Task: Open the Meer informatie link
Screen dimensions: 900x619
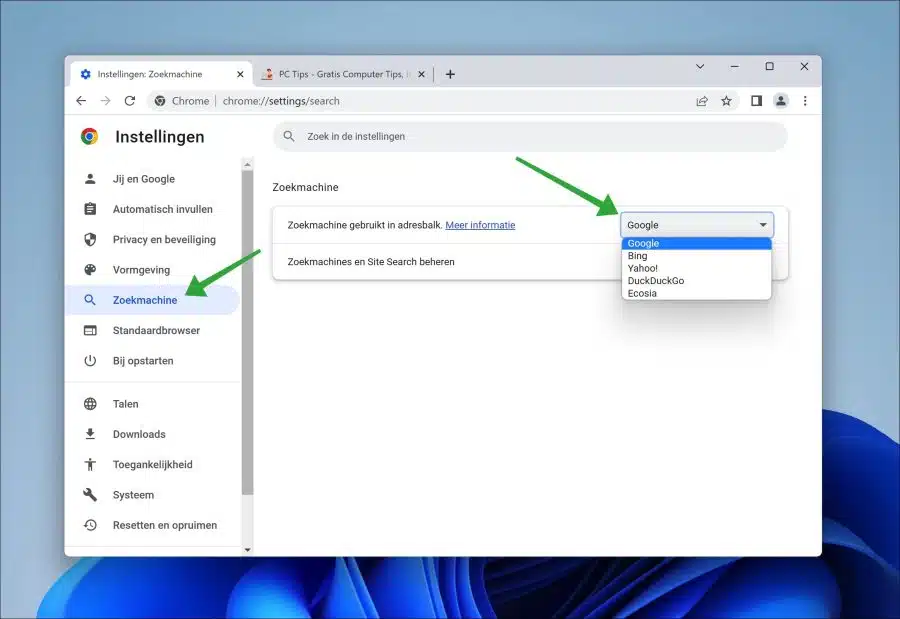Action: coord(480,225)
